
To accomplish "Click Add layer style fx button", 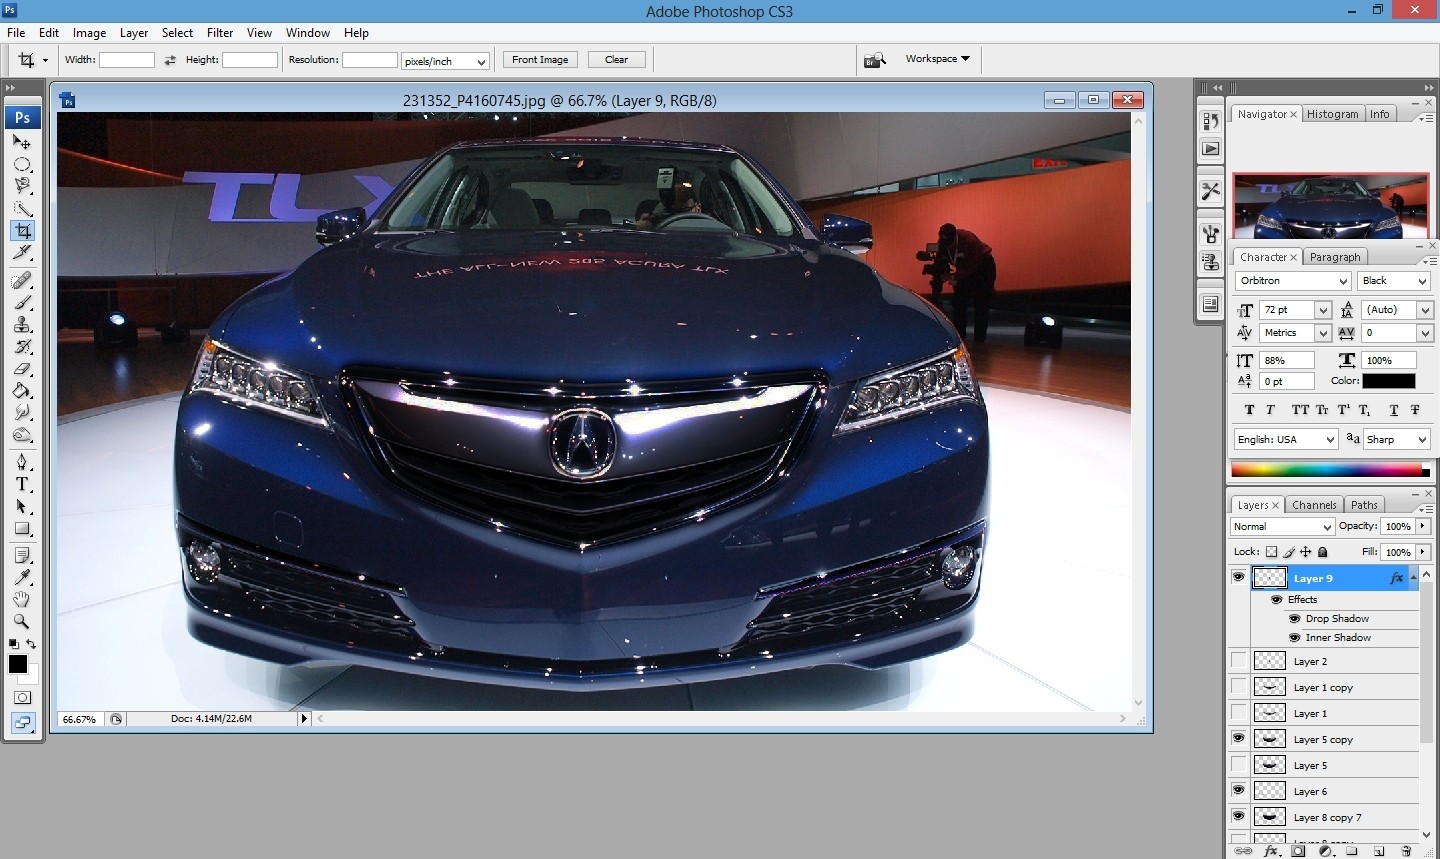I will (x=1271, y=851).
